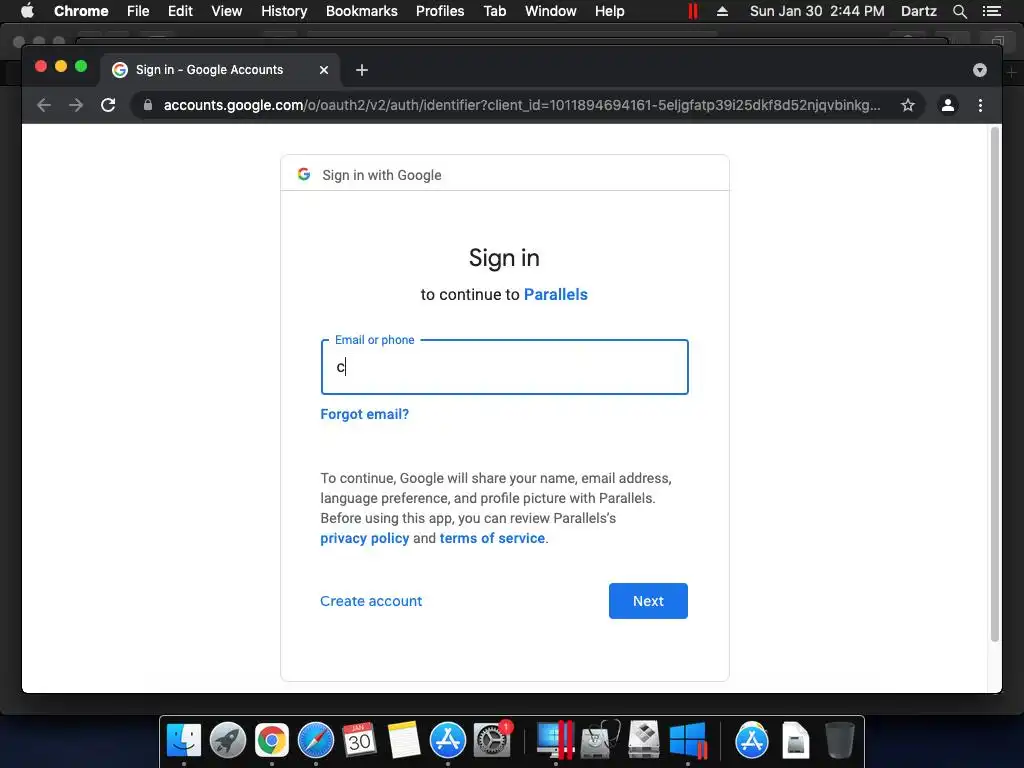The height and width of the screenshot is (768, 1024).
Task: Open the Apple menu
Action: (27, 11)
